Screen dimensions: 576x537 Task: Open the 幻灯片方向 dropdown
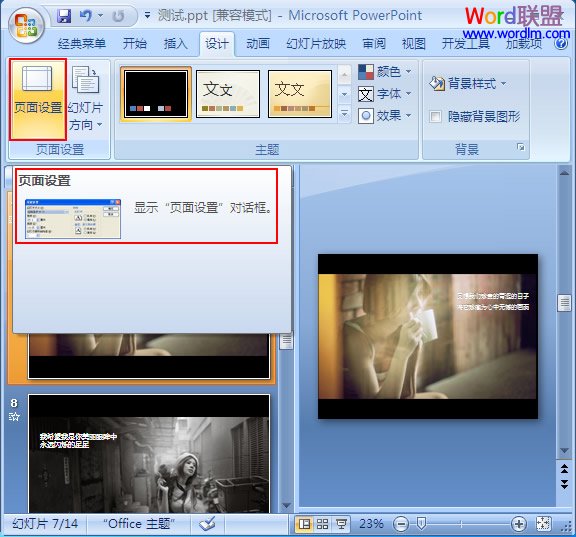tap(85, 98)
